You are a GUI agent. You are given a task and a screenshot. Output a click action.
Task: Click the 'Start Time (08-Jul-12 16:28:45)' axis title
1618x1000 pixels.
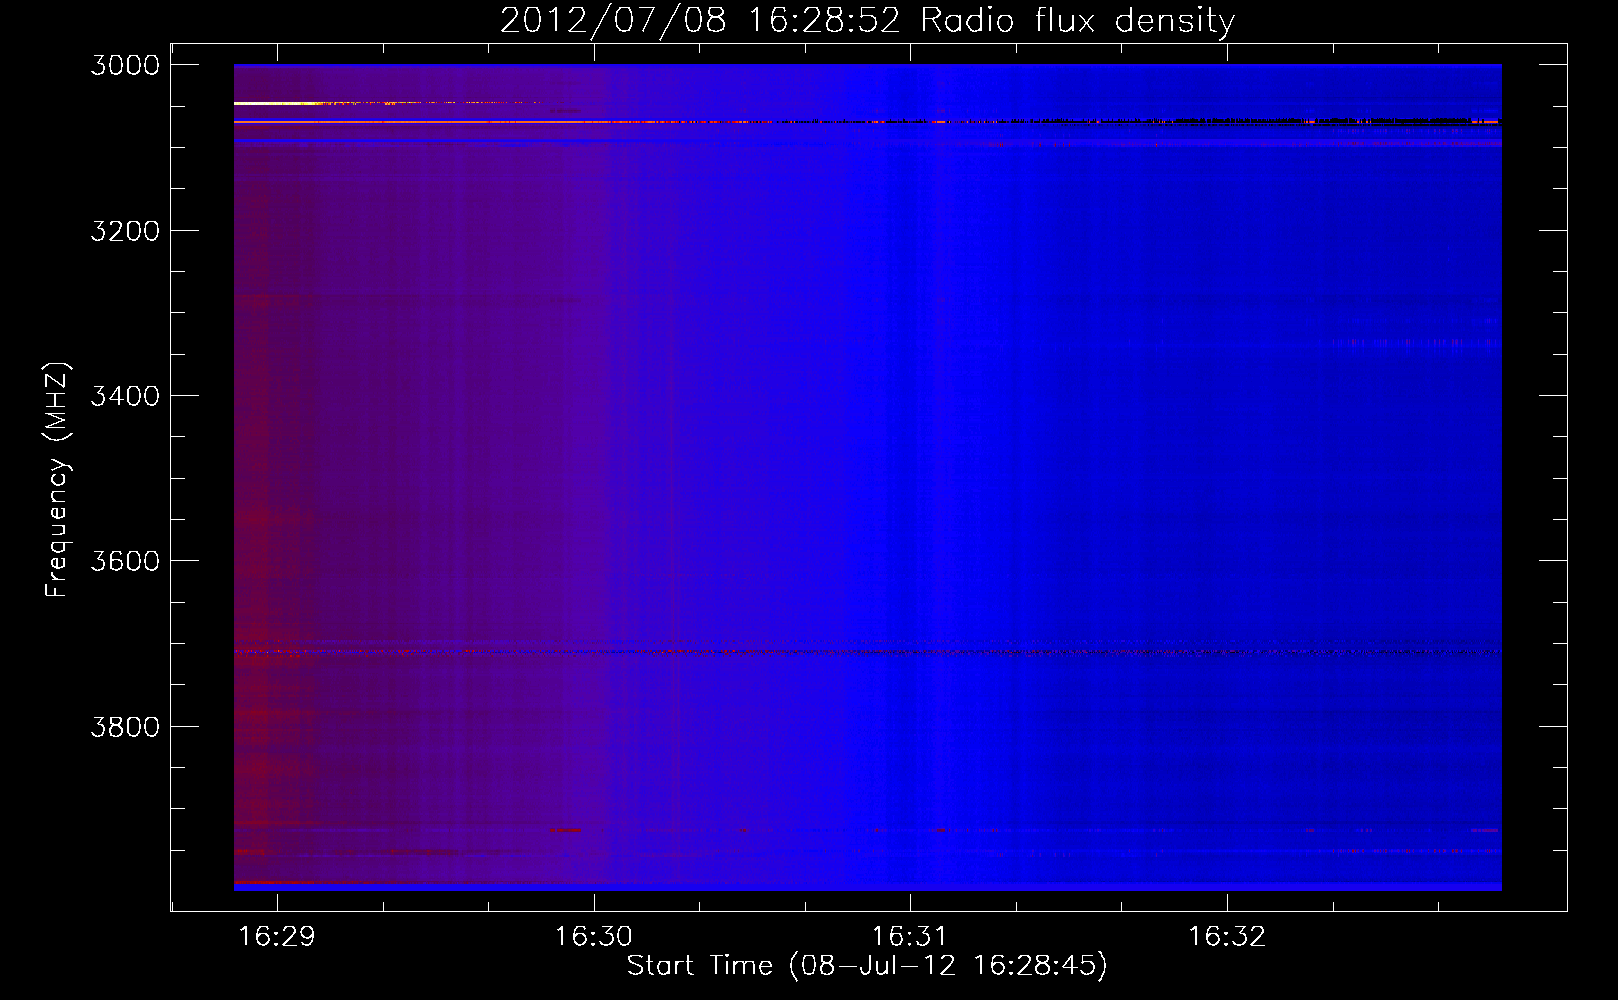867,966
